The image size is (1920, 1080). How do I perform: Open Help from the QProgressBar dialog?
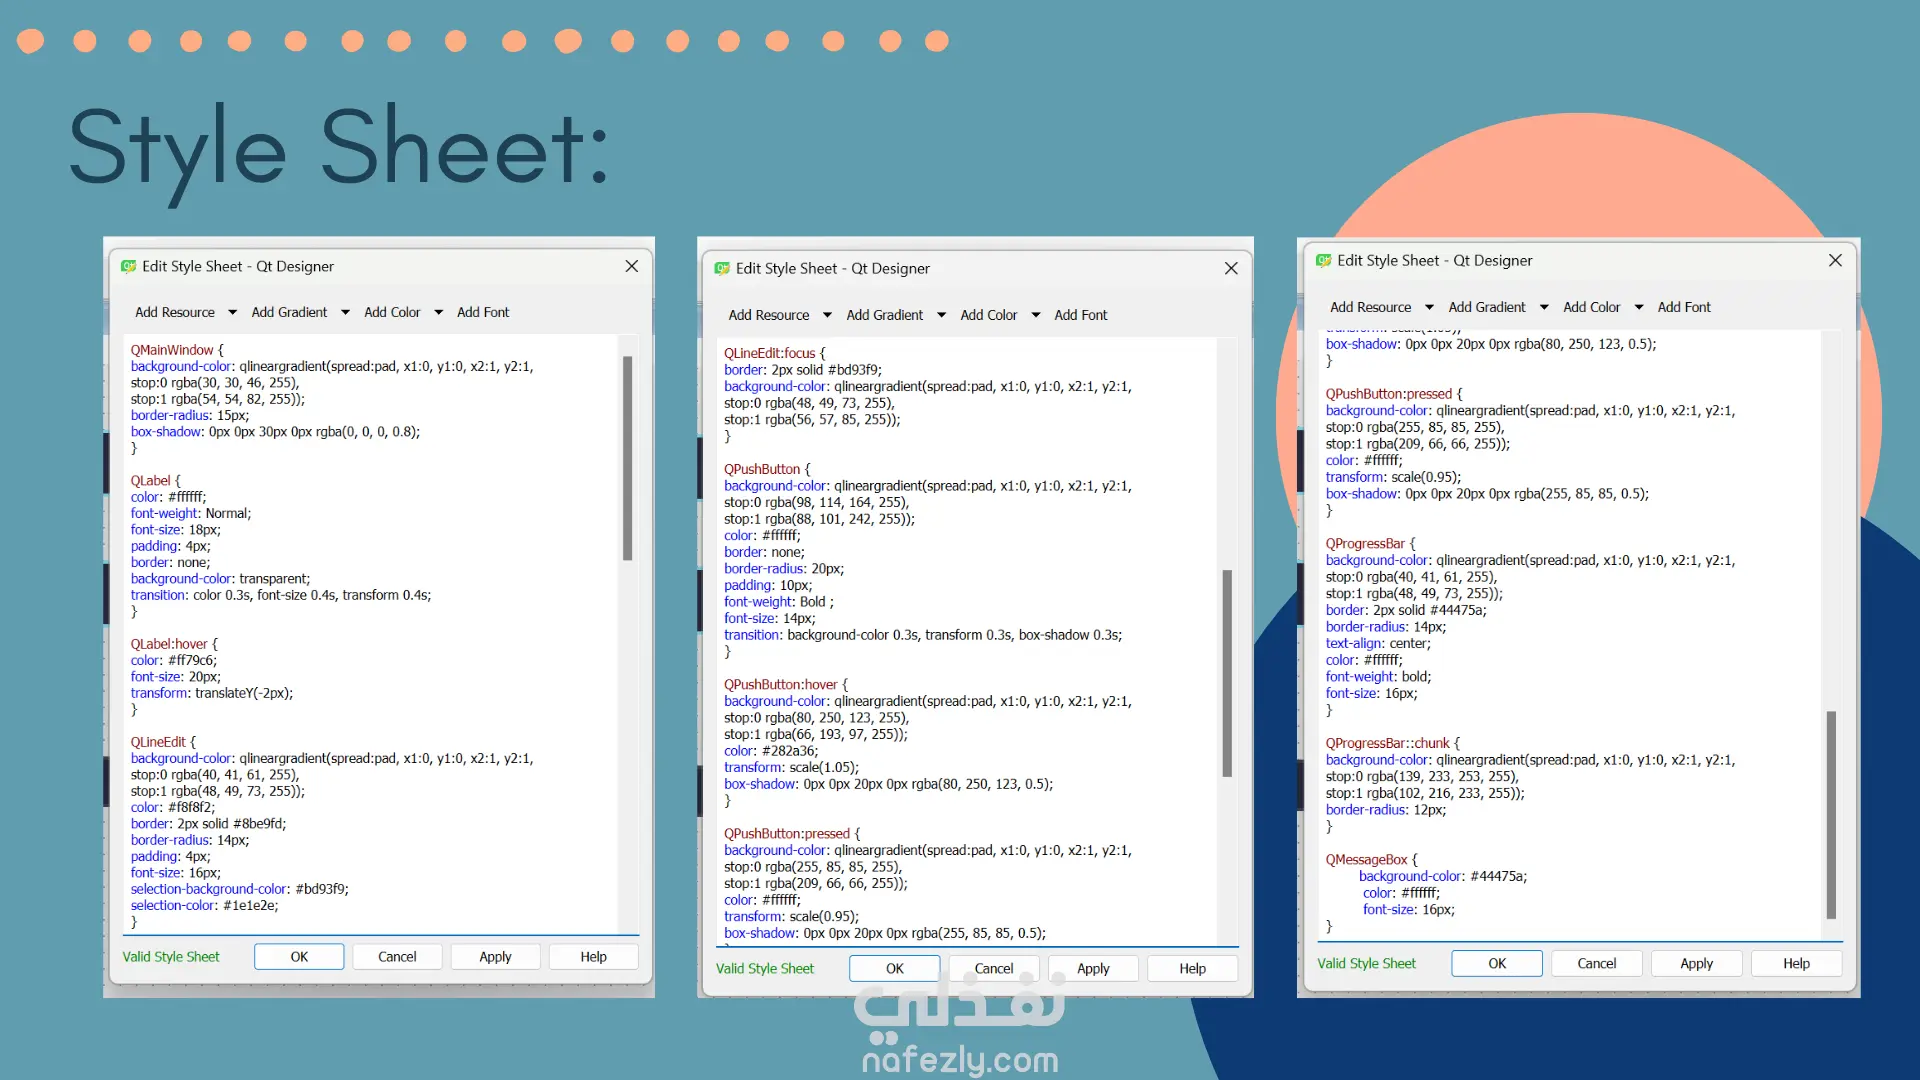tap(1796, 964)
